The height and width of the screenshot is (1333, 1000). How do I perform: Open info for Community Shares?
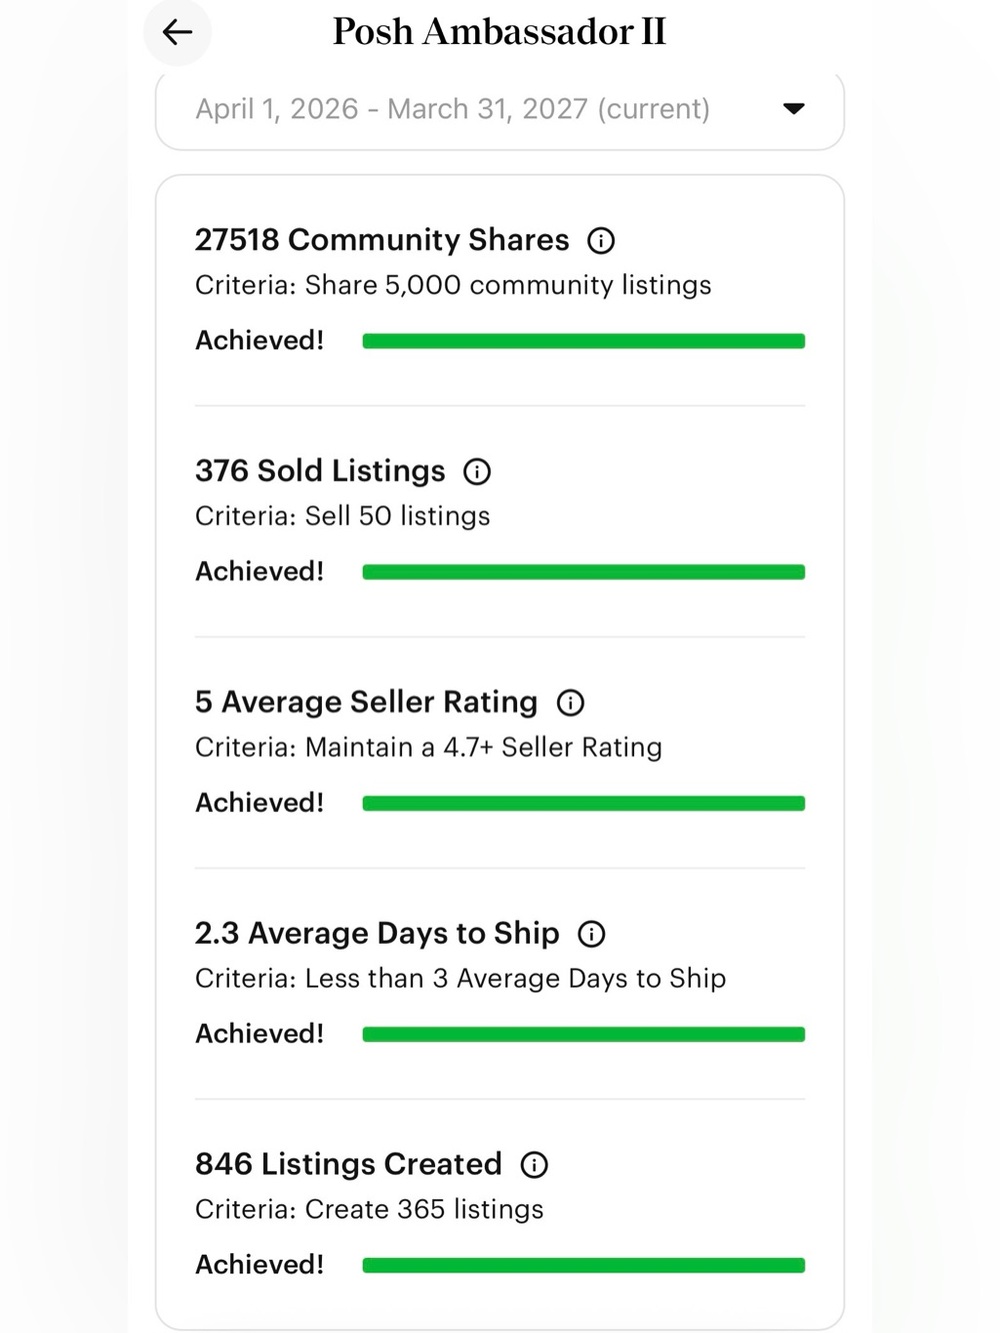(x=601, y=241)
